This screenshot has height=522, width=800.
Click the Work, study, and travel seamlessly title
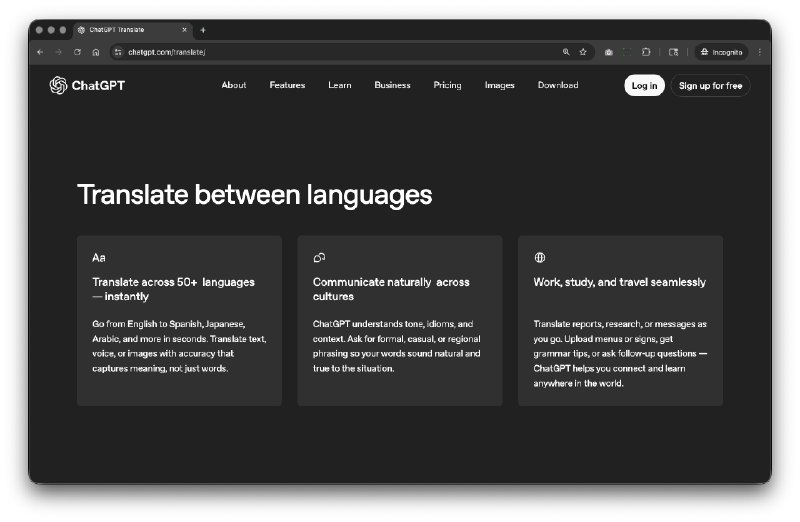[619, 282]
